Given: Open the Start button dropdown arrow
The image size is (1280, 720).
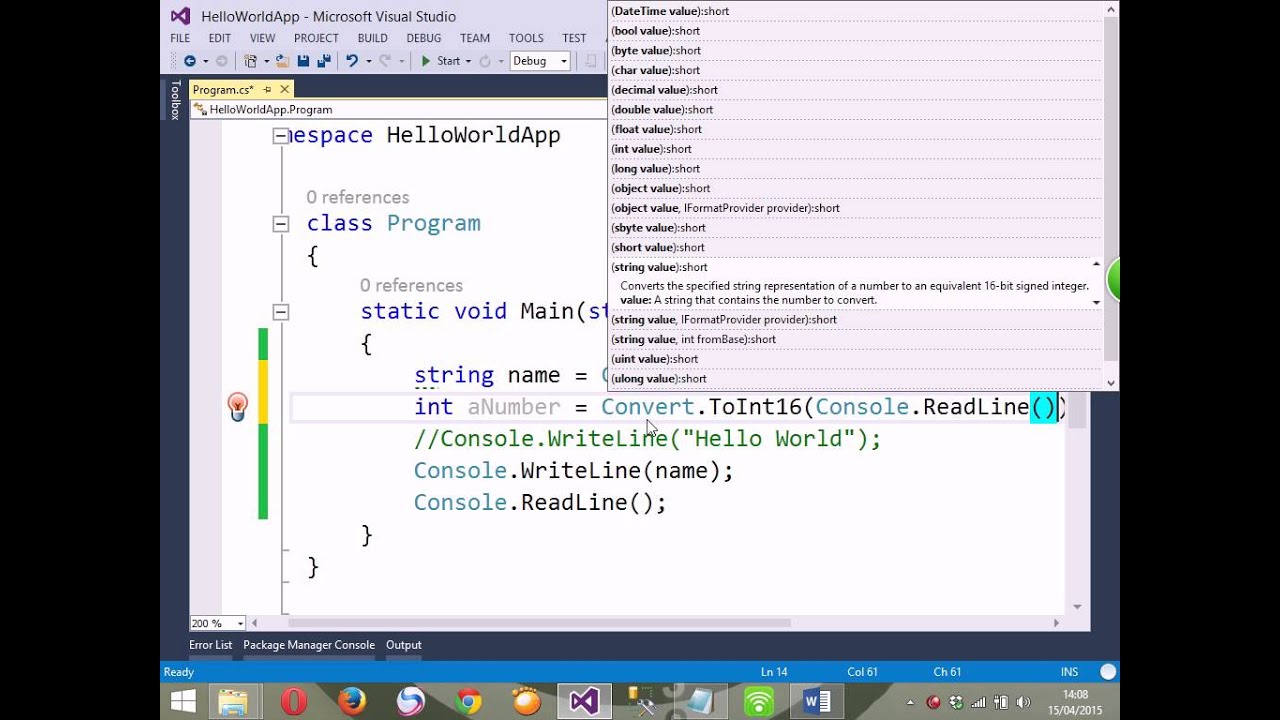Looking at the screenshot, I should tap(469, 61).
